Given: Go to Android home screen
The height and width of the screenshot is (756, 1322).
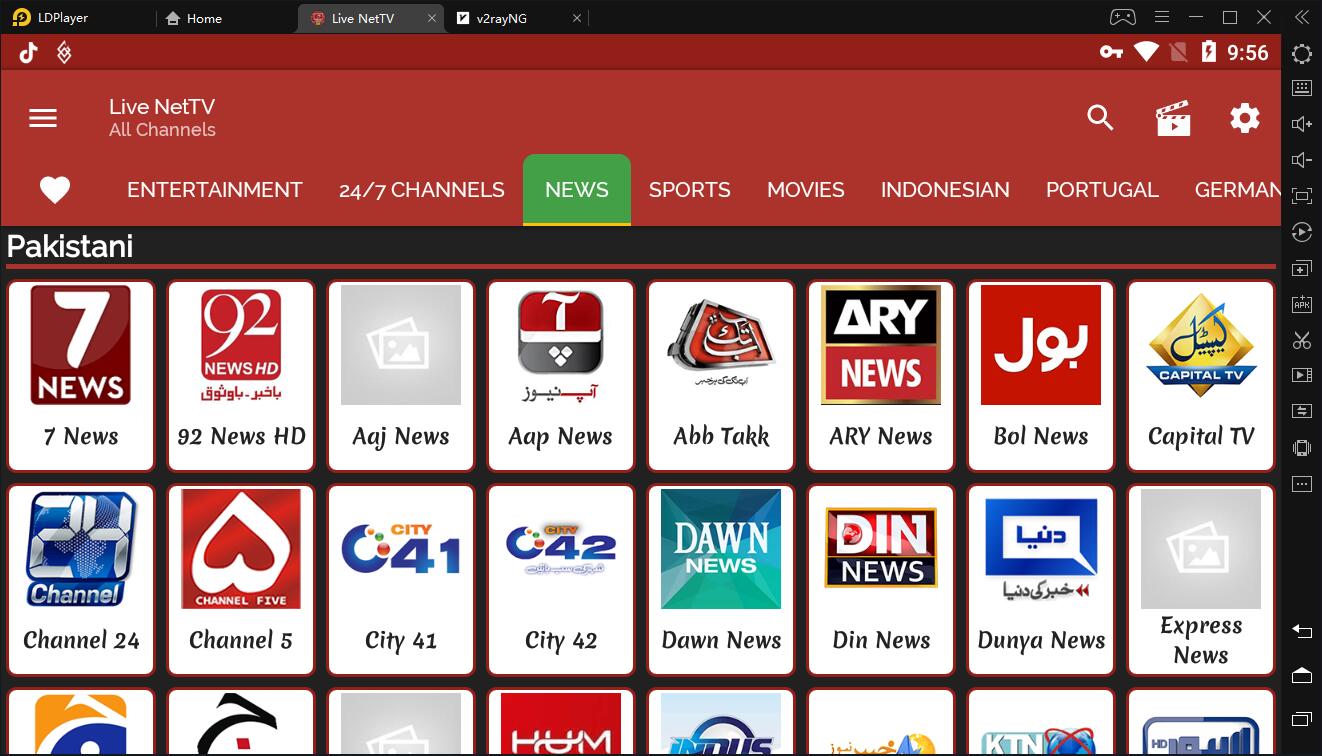Looking at the screenshot, I should (x=1302, y=676).
